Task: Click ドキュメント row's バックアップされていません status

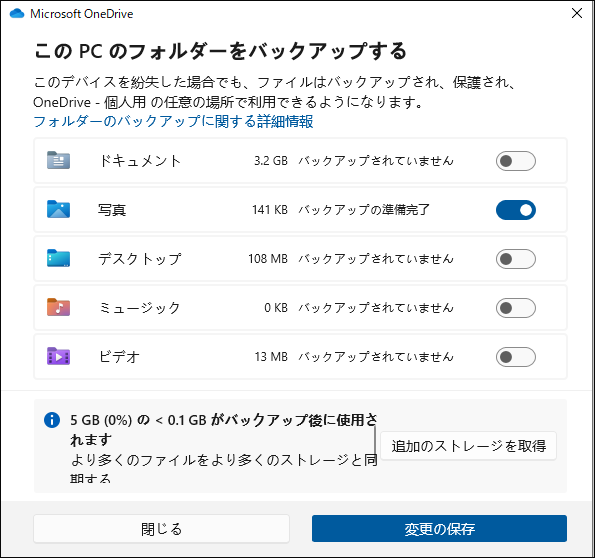Action: click(376, 161)
